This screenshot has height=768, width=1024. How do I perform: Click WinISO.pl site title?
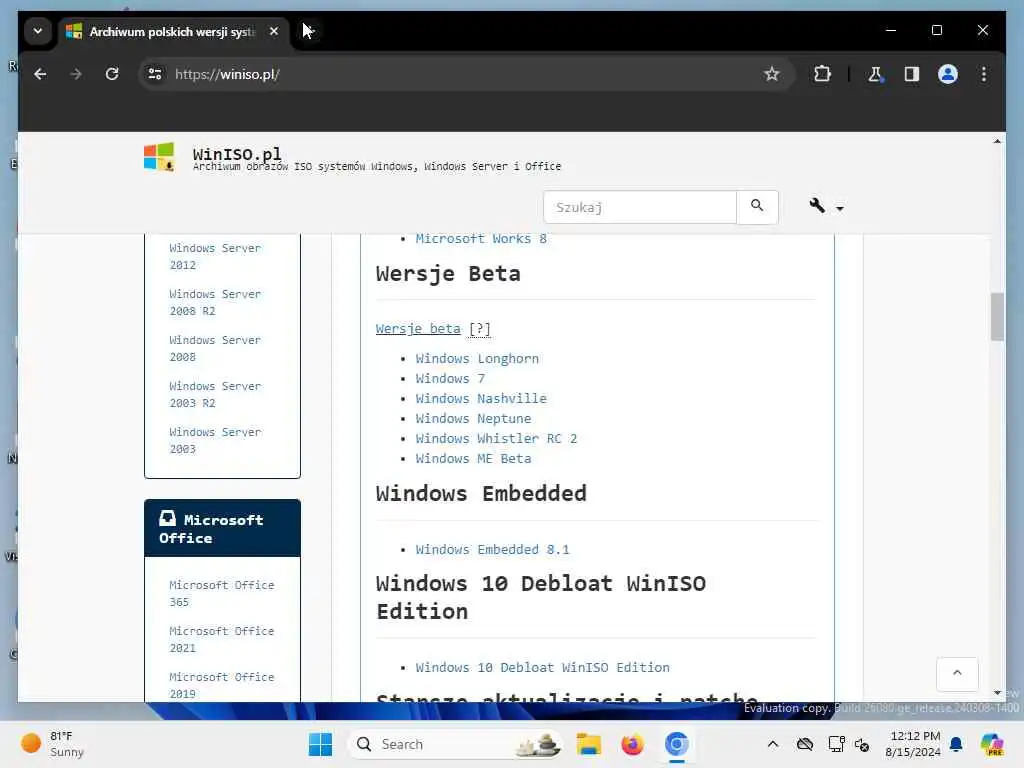pos(237,154)
